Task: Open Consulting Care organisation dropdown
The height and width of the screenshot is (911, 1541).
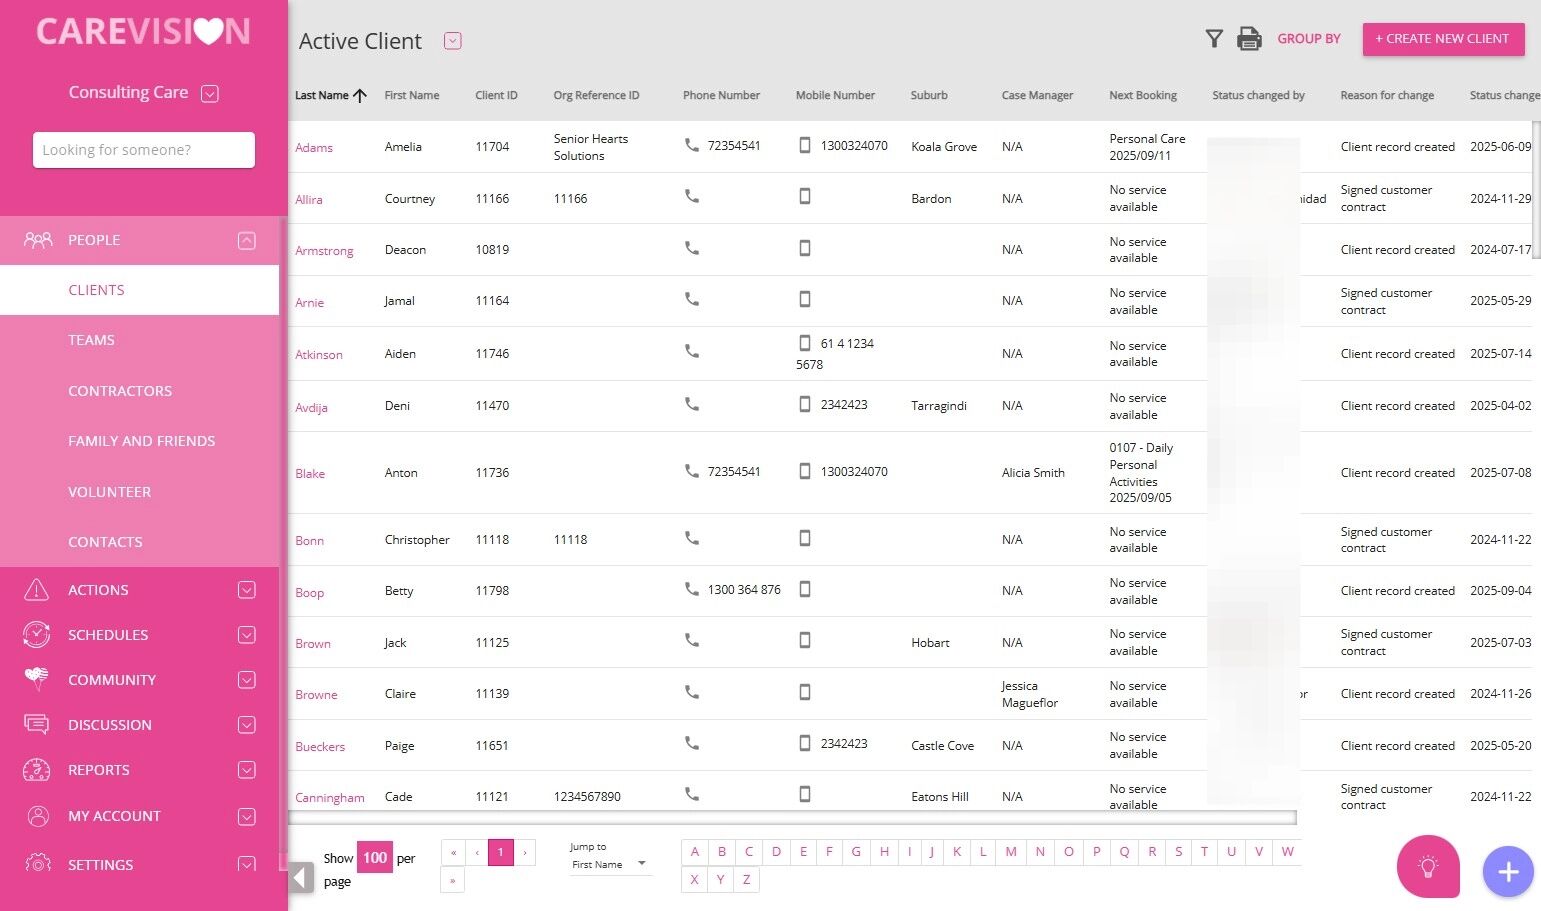Action: [210, 93]
